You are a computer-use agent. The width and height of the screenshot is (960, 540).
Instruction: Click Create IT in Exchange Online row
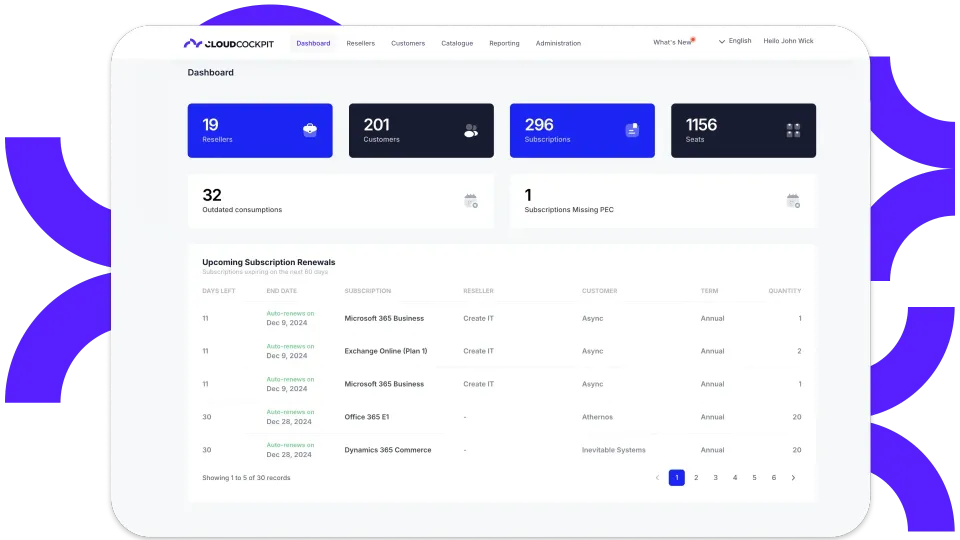click(x=478, y=351)
